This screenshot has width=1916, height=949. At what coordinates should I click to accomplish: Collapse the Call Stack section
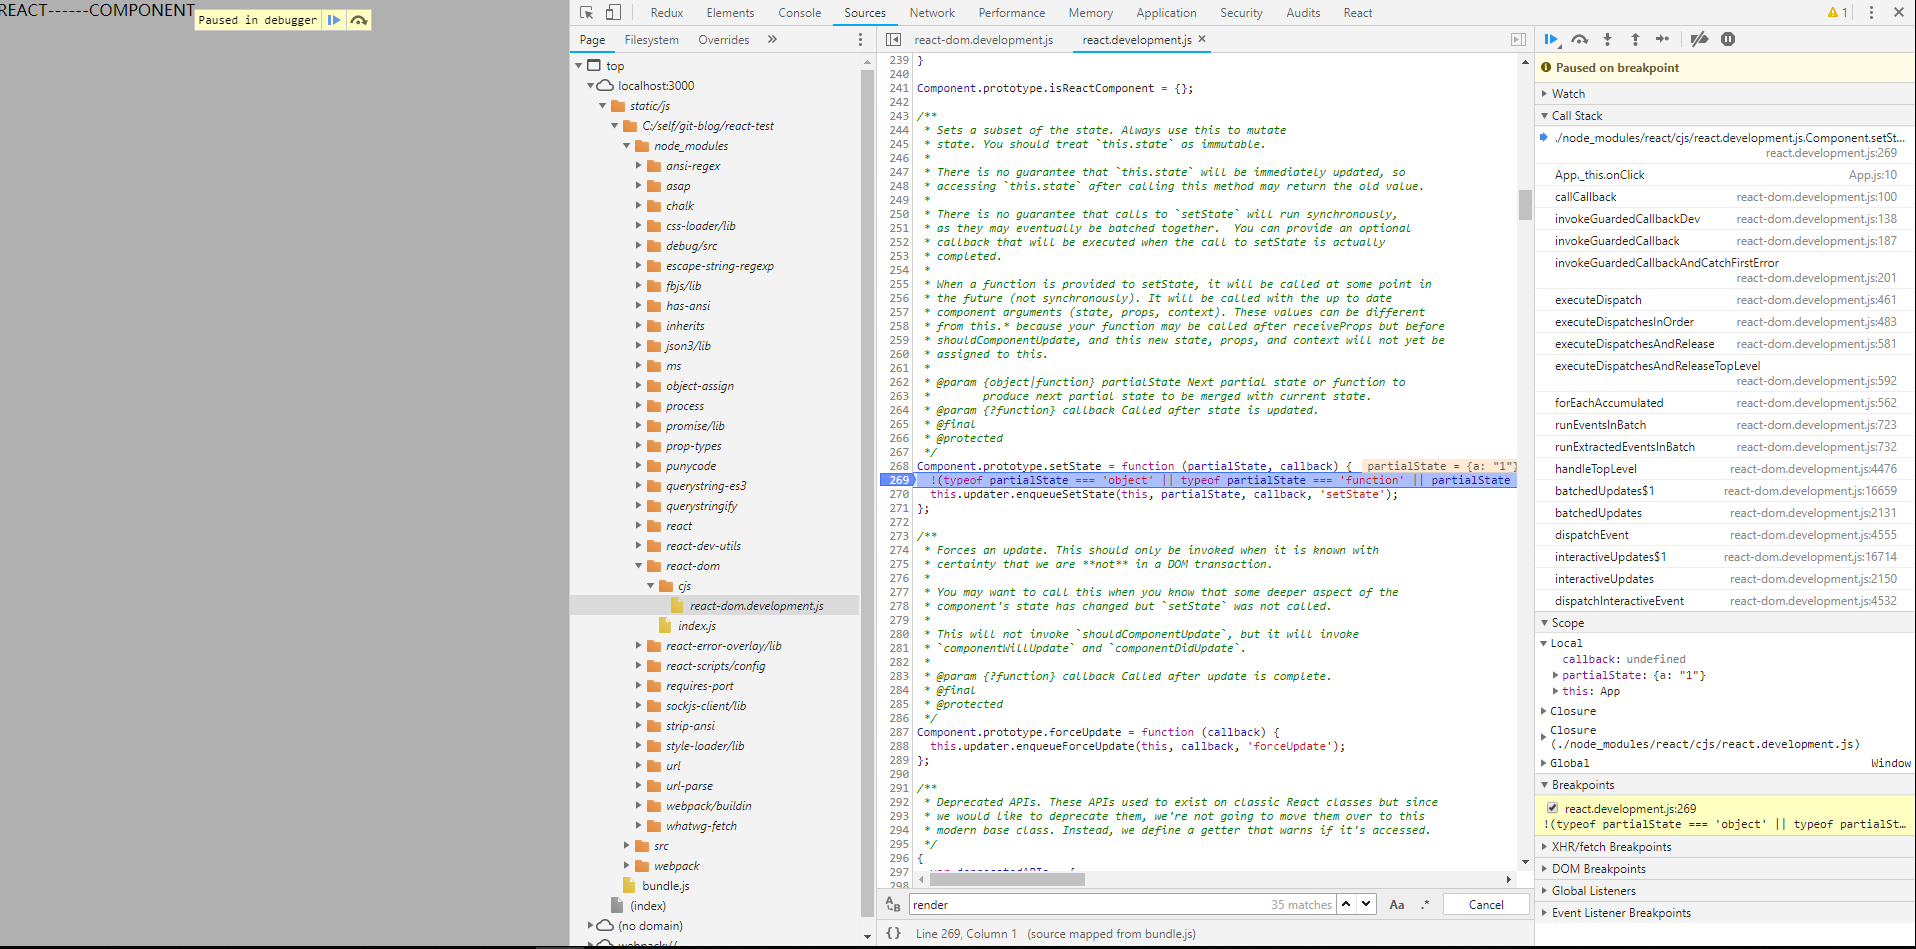click(1576, 116)
